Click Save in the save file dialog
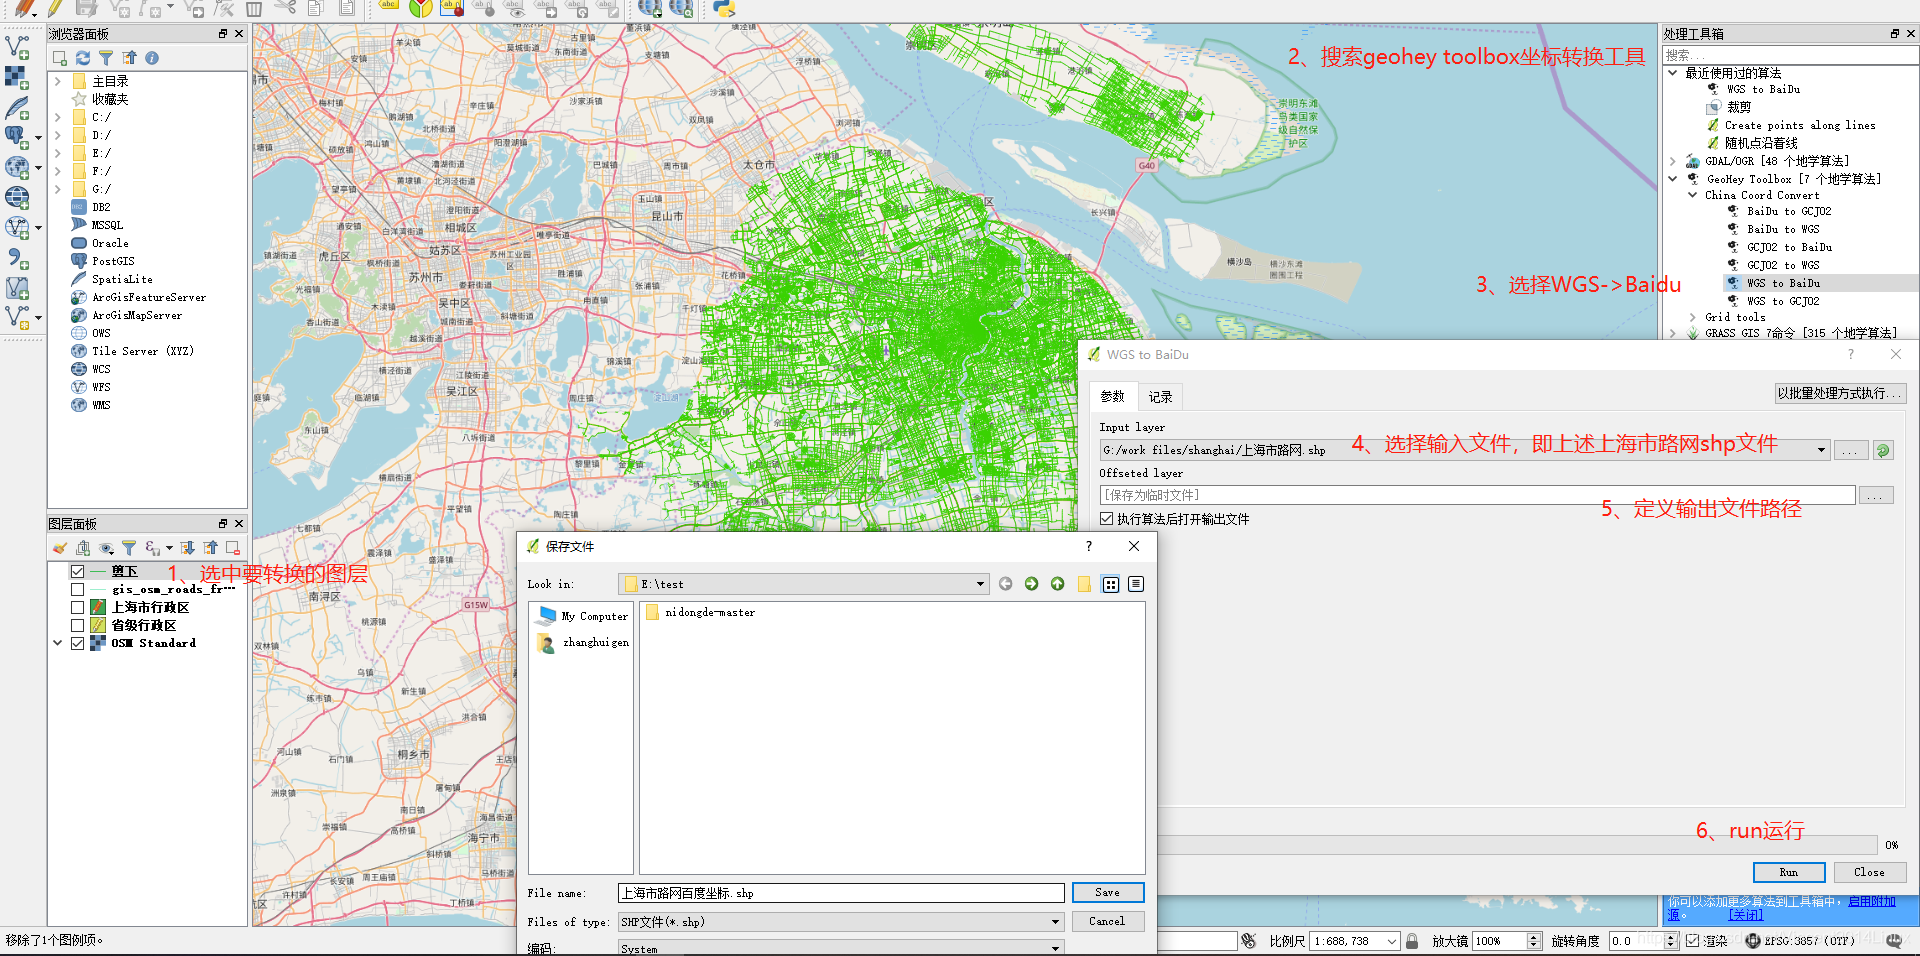 [1107, 892]
